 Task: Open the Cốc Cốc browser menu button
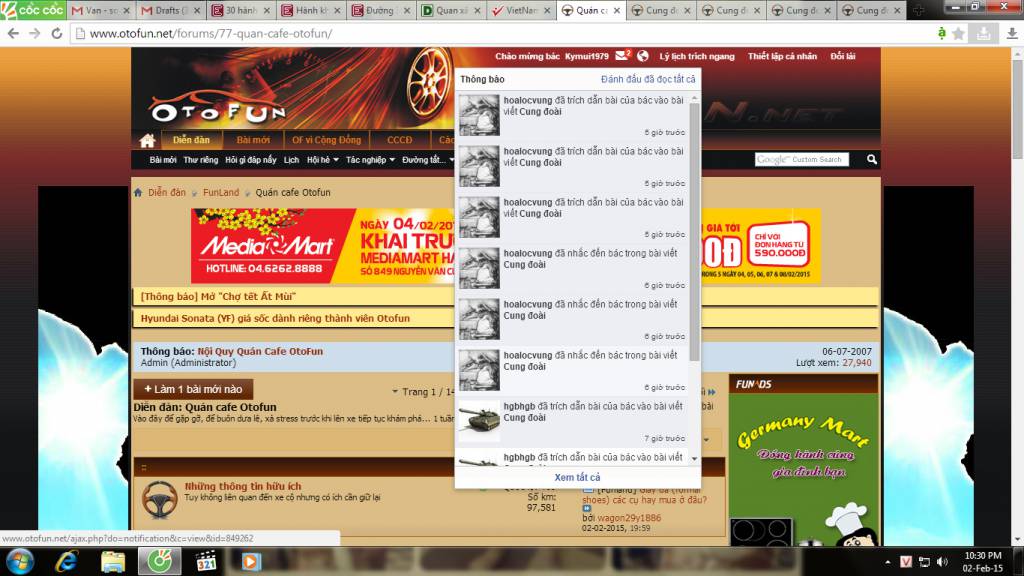33,10
